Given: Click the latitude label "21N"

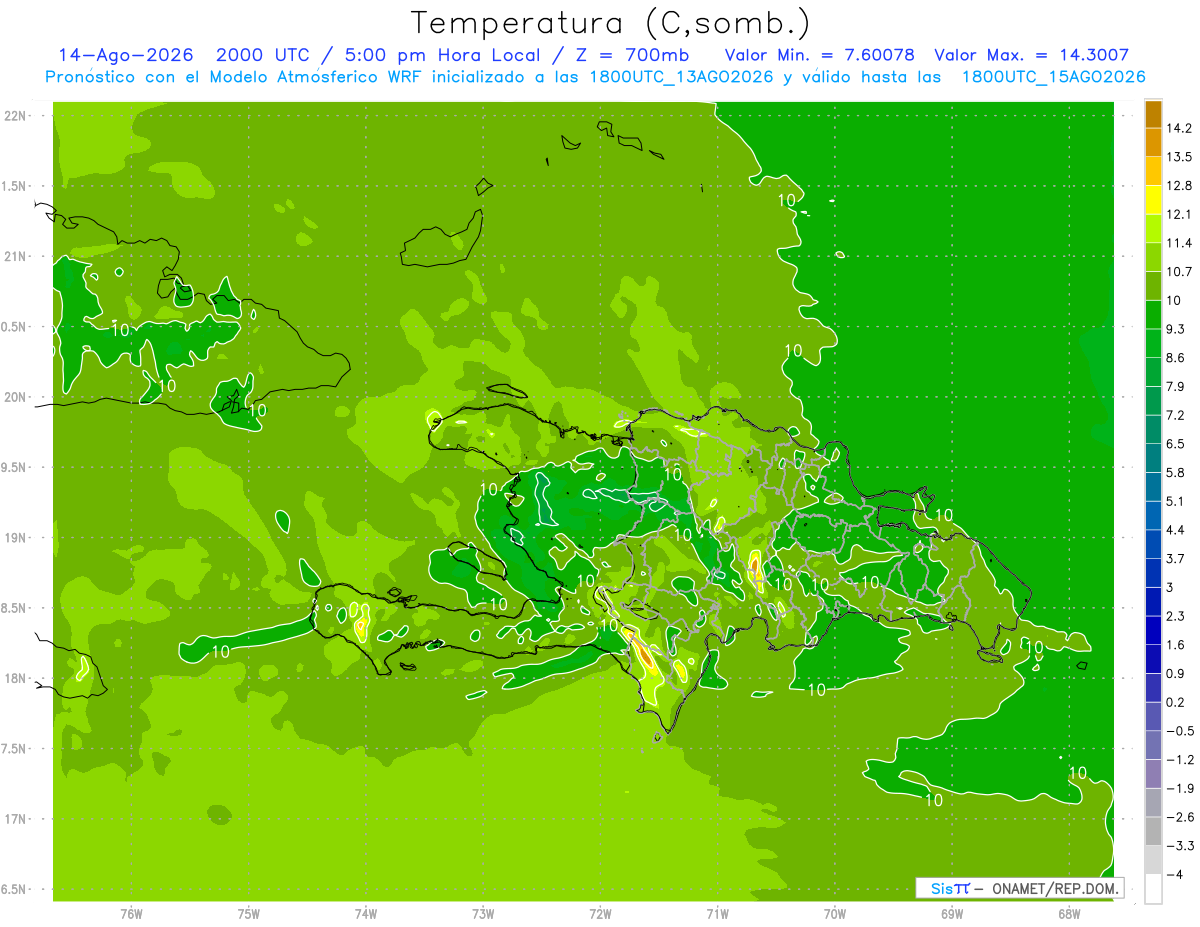Looking at the screenshot, I should (x=15, y=256).
